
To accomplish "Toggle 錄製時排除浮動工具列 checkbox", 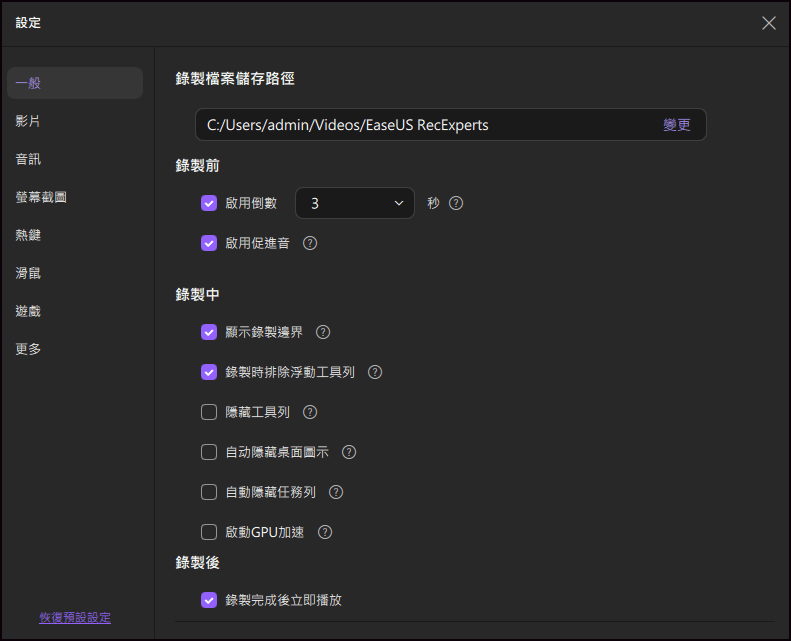I will point(209,372).
